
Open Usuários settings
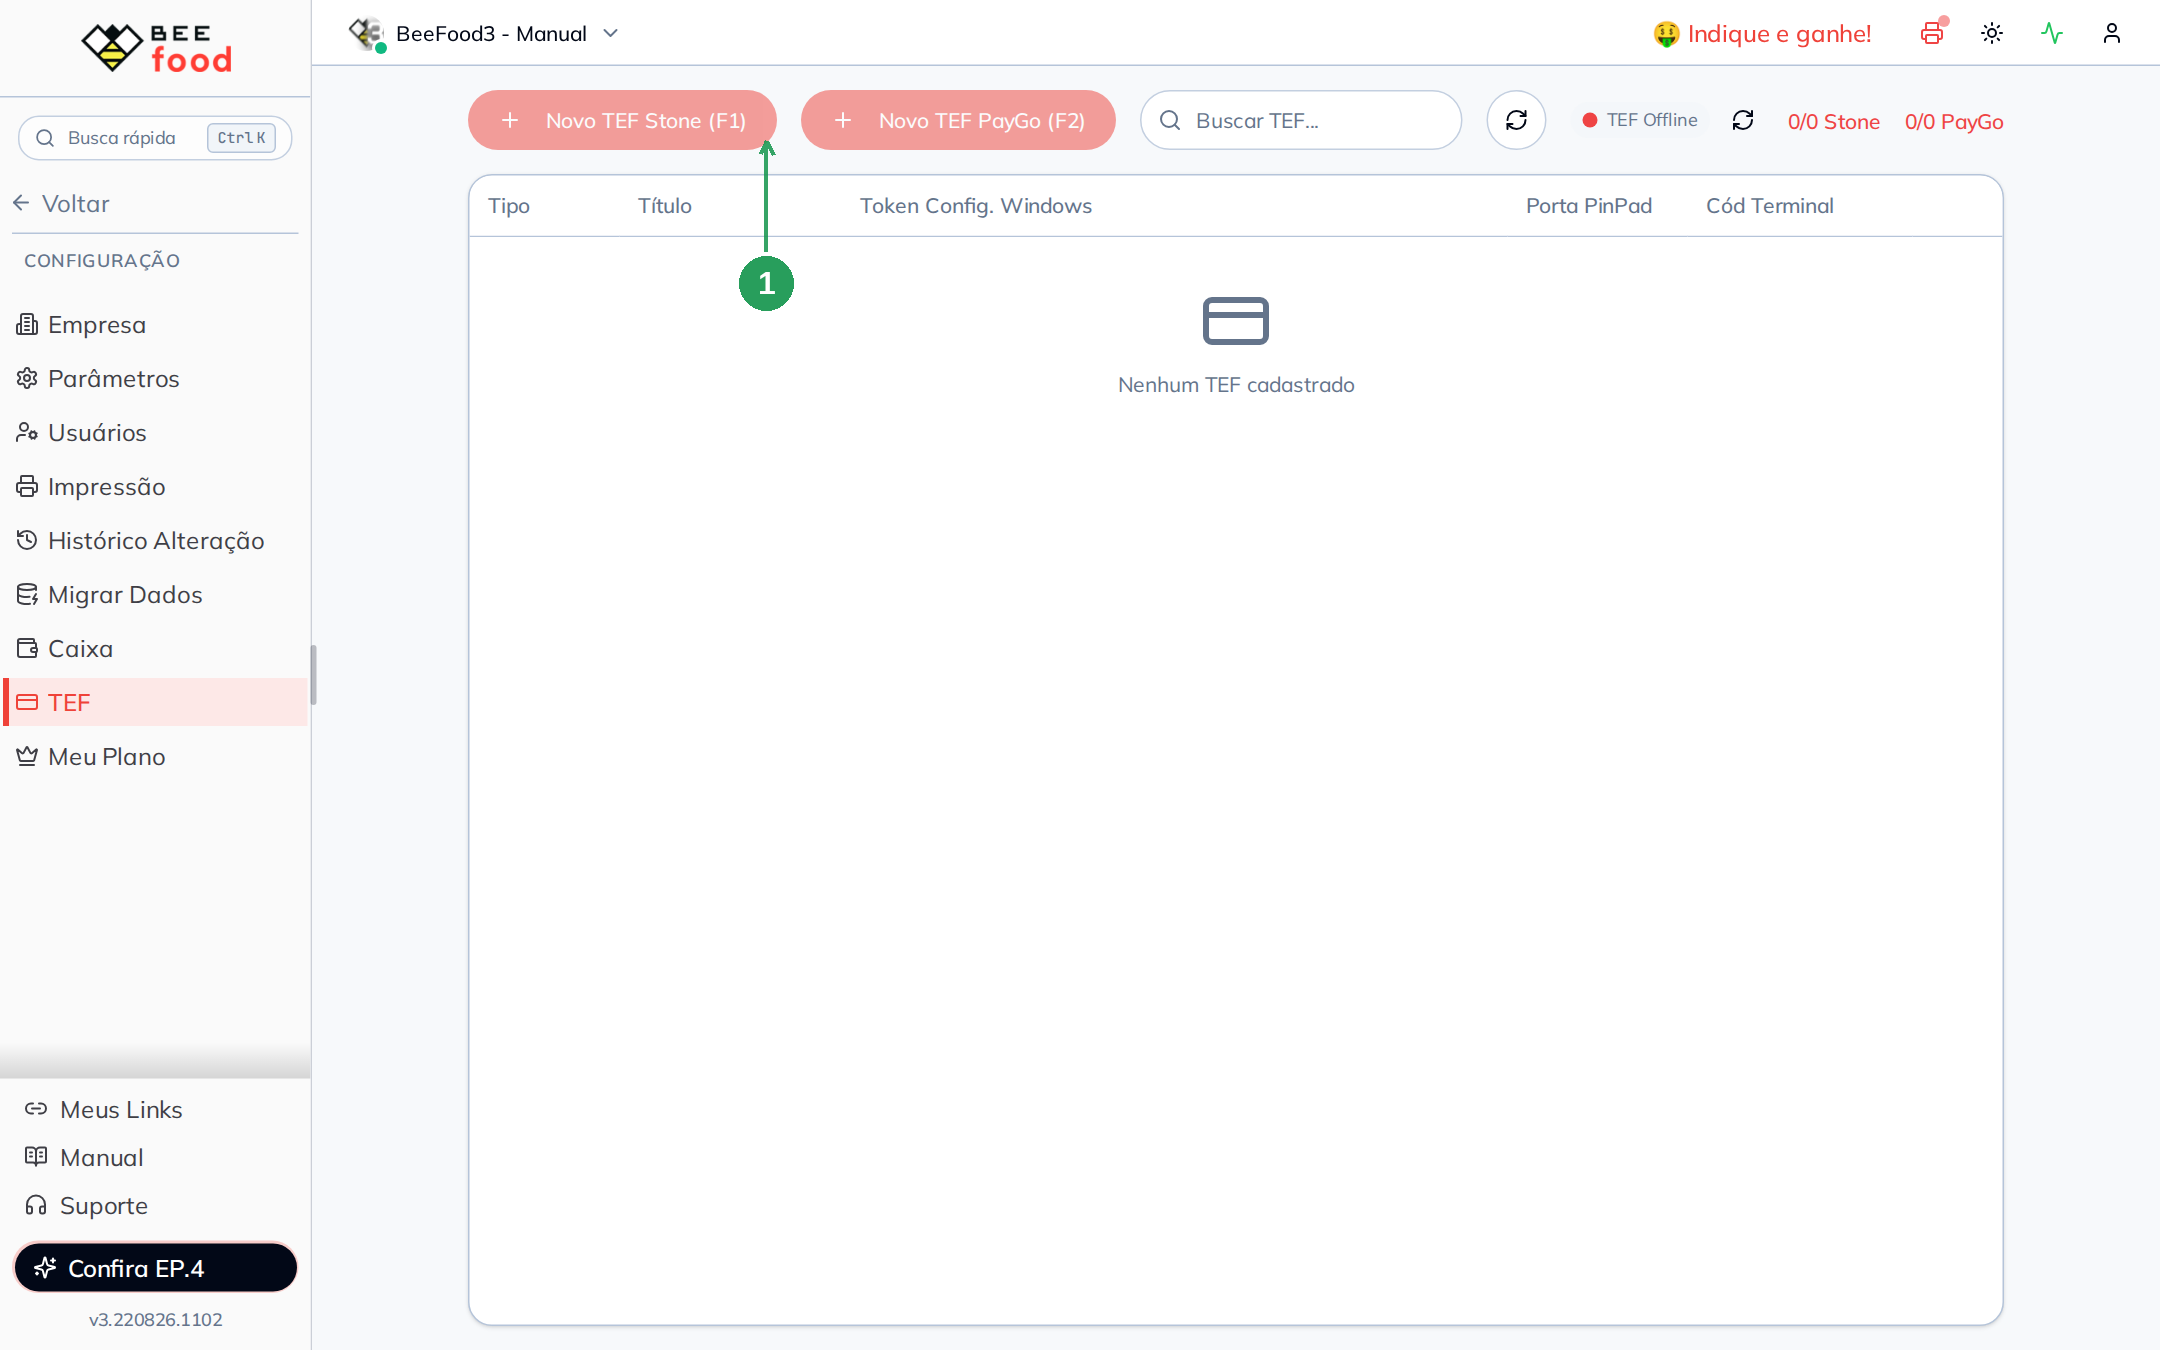coord(155,433)
